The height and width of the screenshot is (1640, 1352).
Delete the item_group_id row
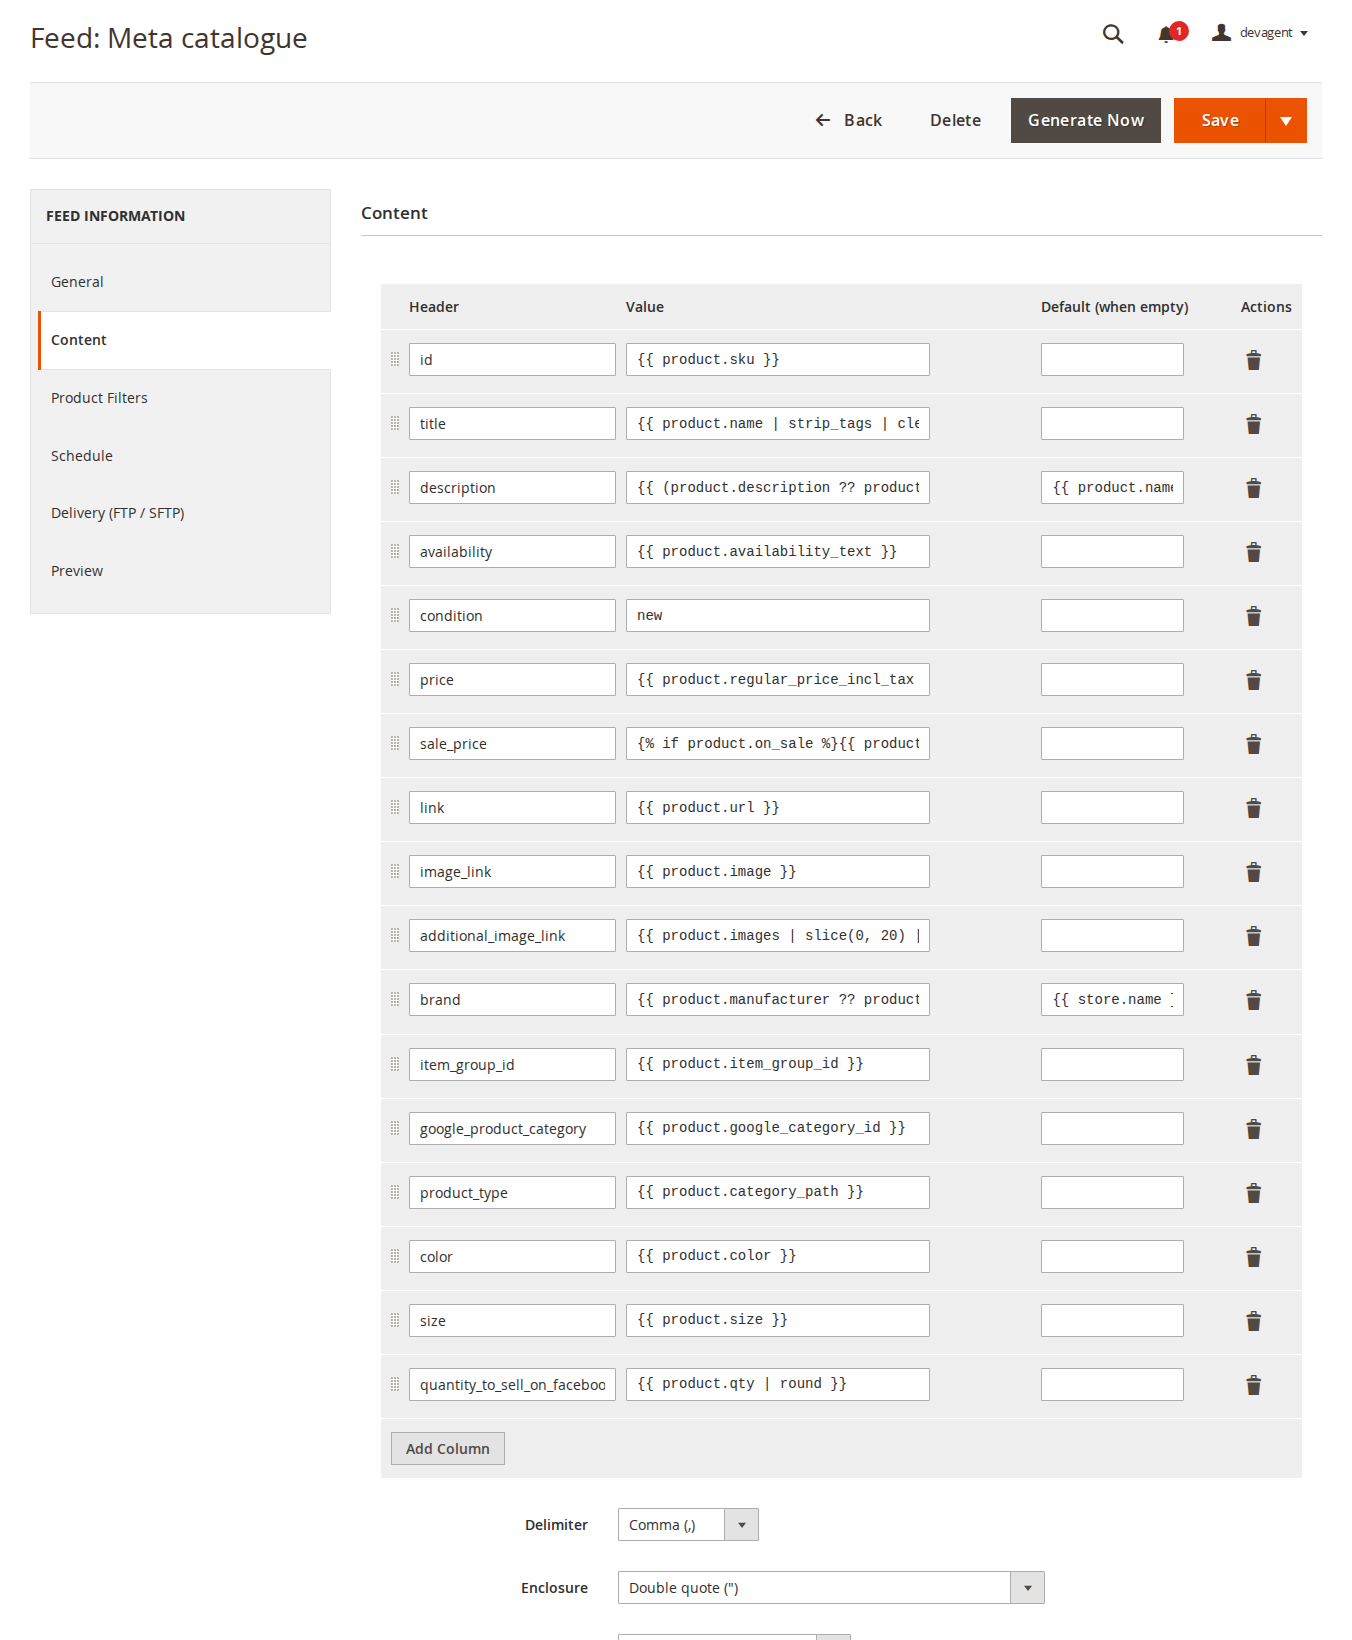pyautogui.click(x=1253, y=1065)
